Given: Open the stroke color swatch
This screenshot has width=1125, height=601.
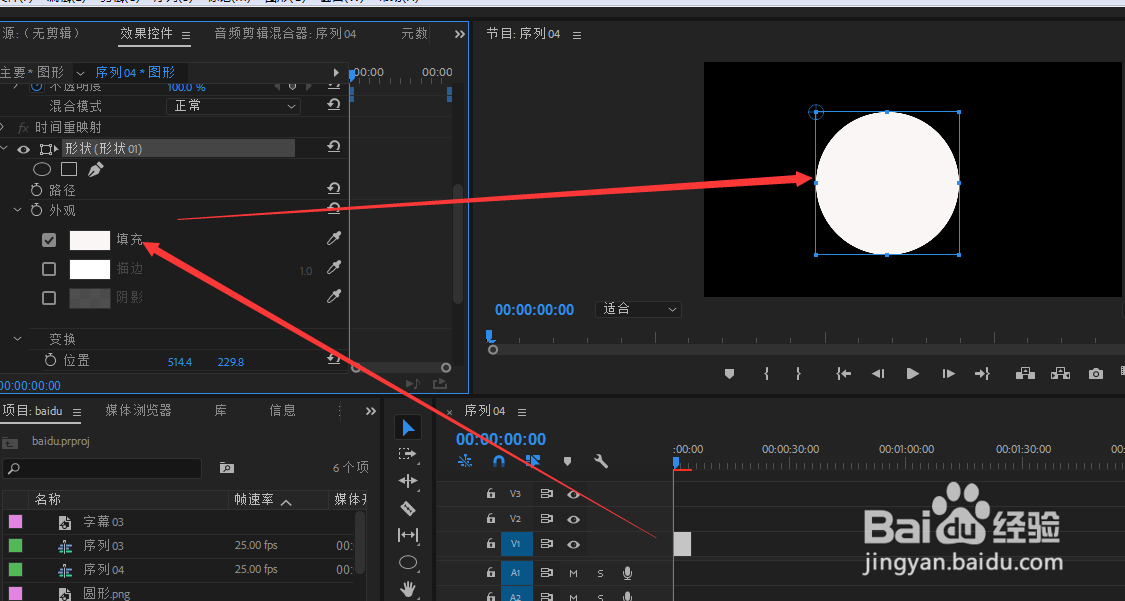Looking at the screenshot, I should coord(90,269).
